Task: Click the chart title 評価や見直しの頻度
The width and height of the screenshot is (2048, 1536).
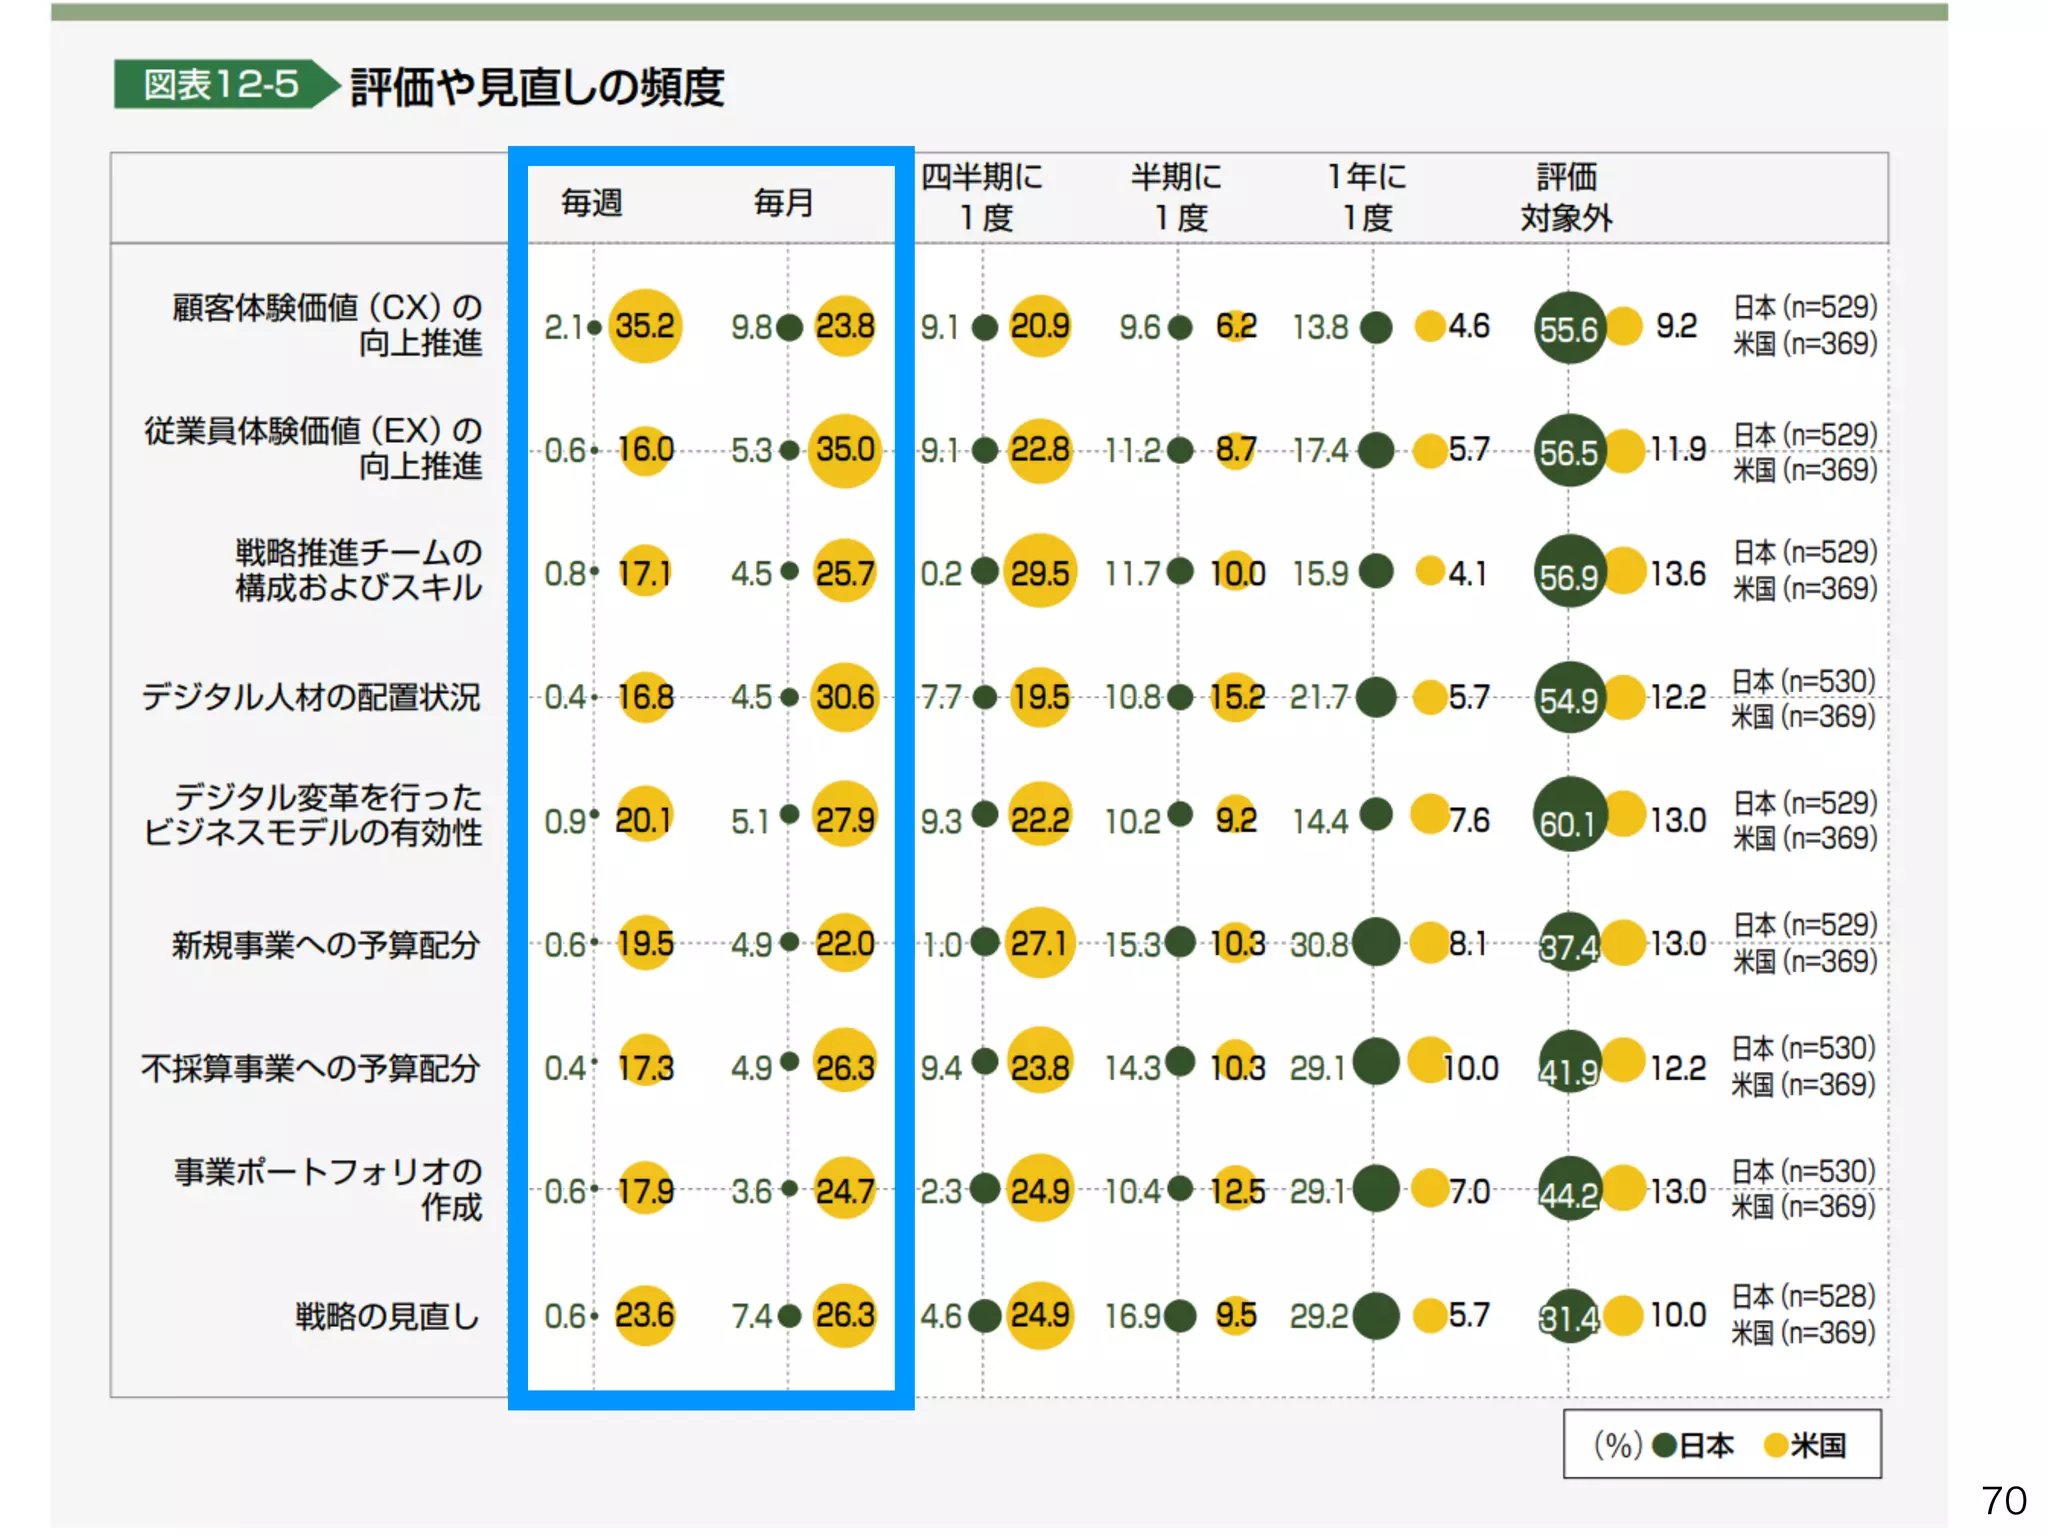Action: coord(537,87)
